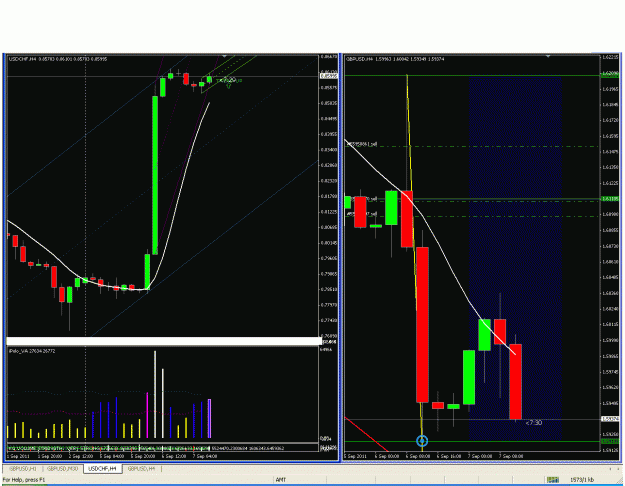Click the large green candle on USDCHF chart

pos(155,175)
